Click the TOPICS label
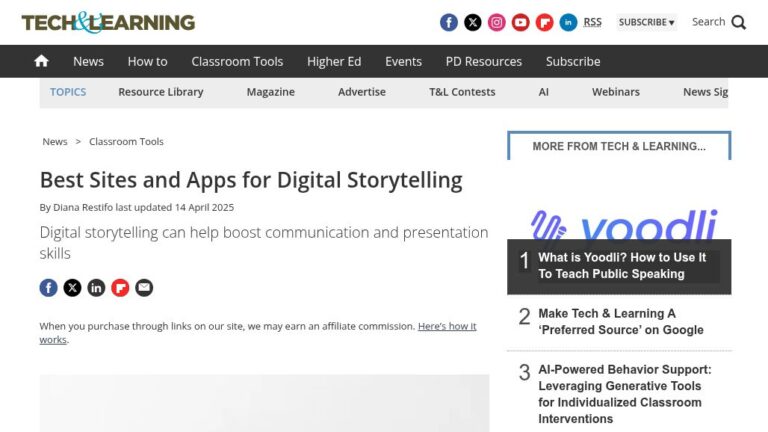The height and width of the screenshot is (432, 768). click(68, 92)
